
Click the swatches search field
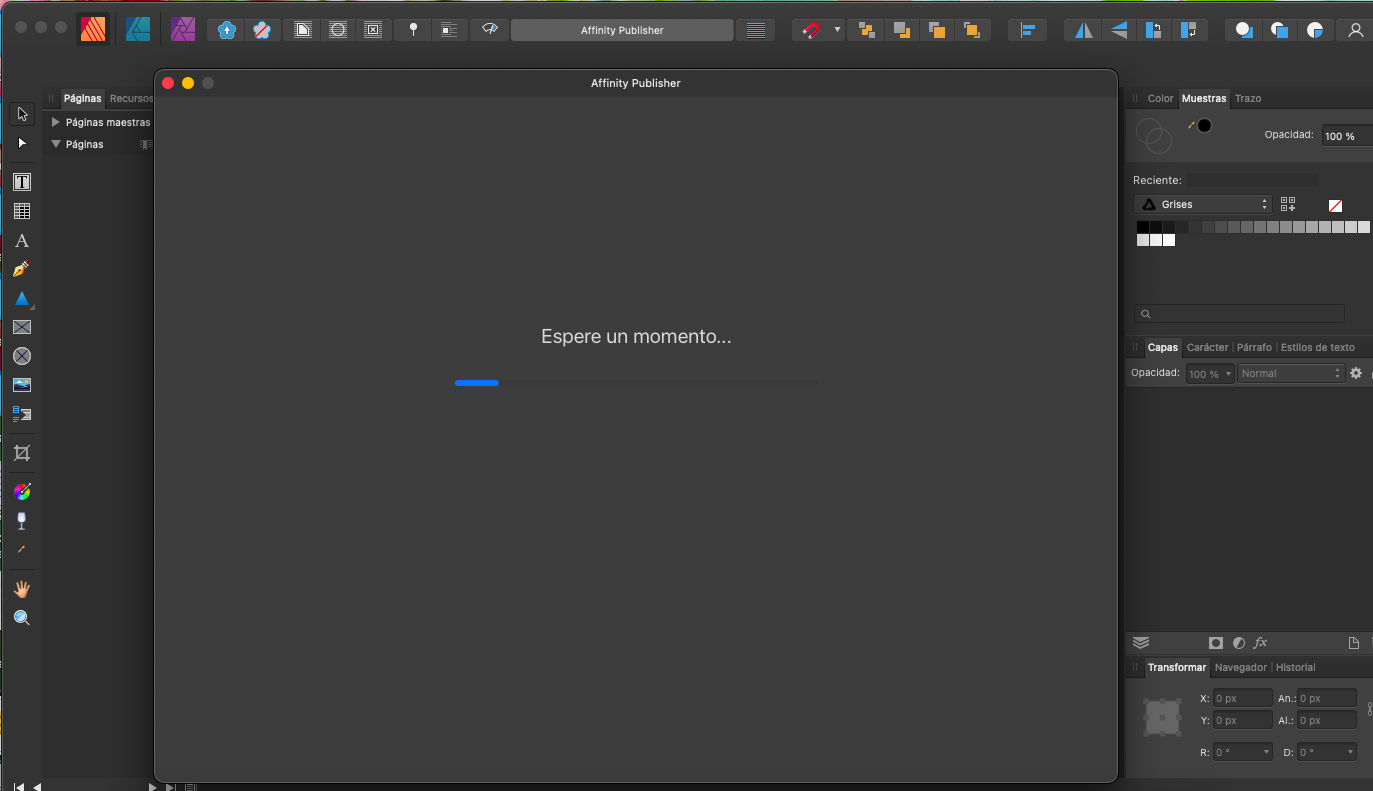[x=1240, y=313]
